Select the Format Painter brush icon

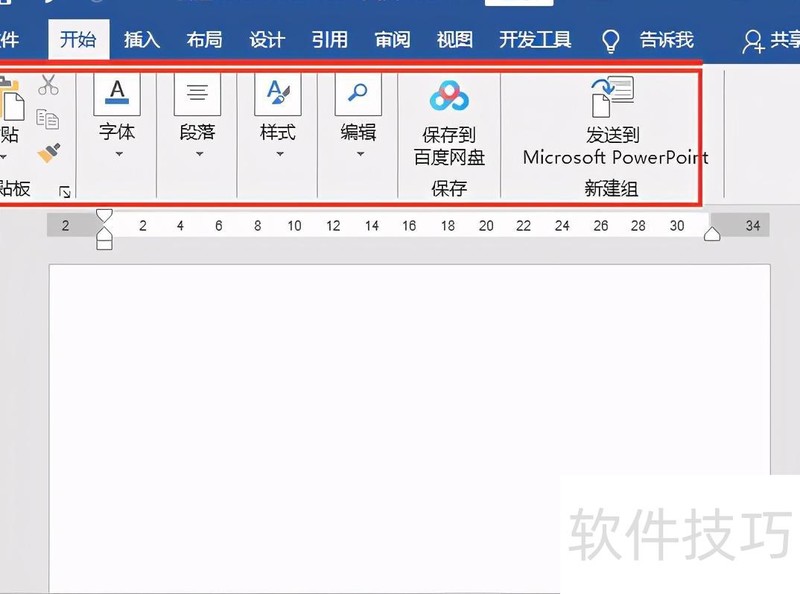pyautogui.click(x=48, y=152)
